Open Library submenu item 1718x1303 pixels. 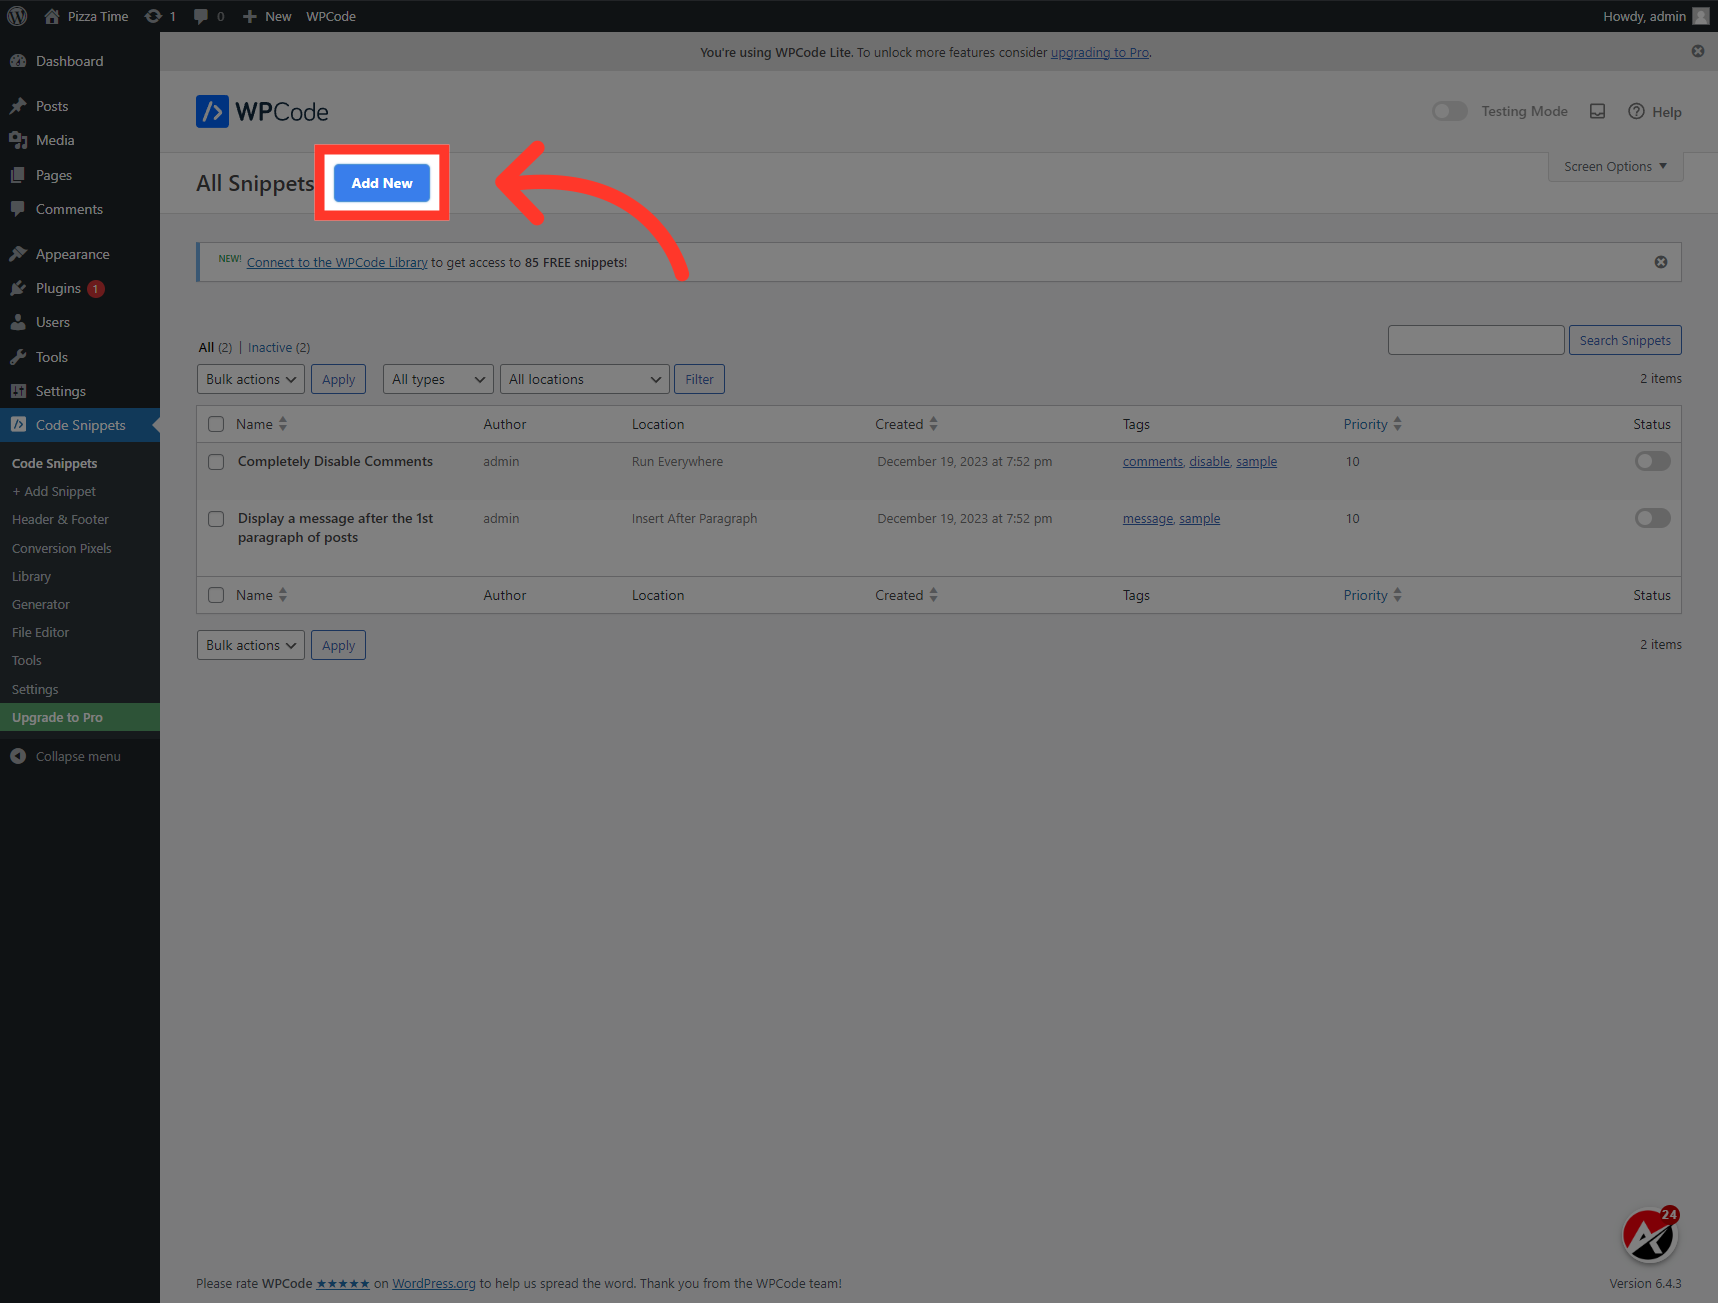31,576
